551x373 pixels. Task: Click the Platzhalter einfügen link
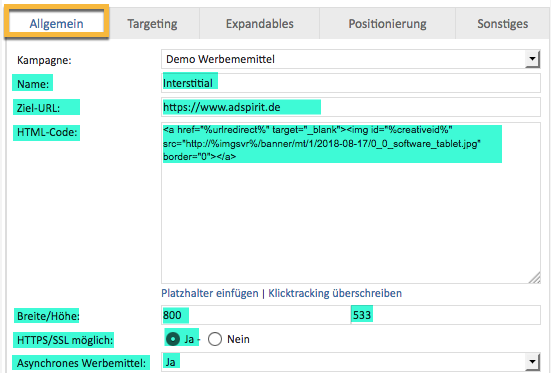tap(209, 293)
